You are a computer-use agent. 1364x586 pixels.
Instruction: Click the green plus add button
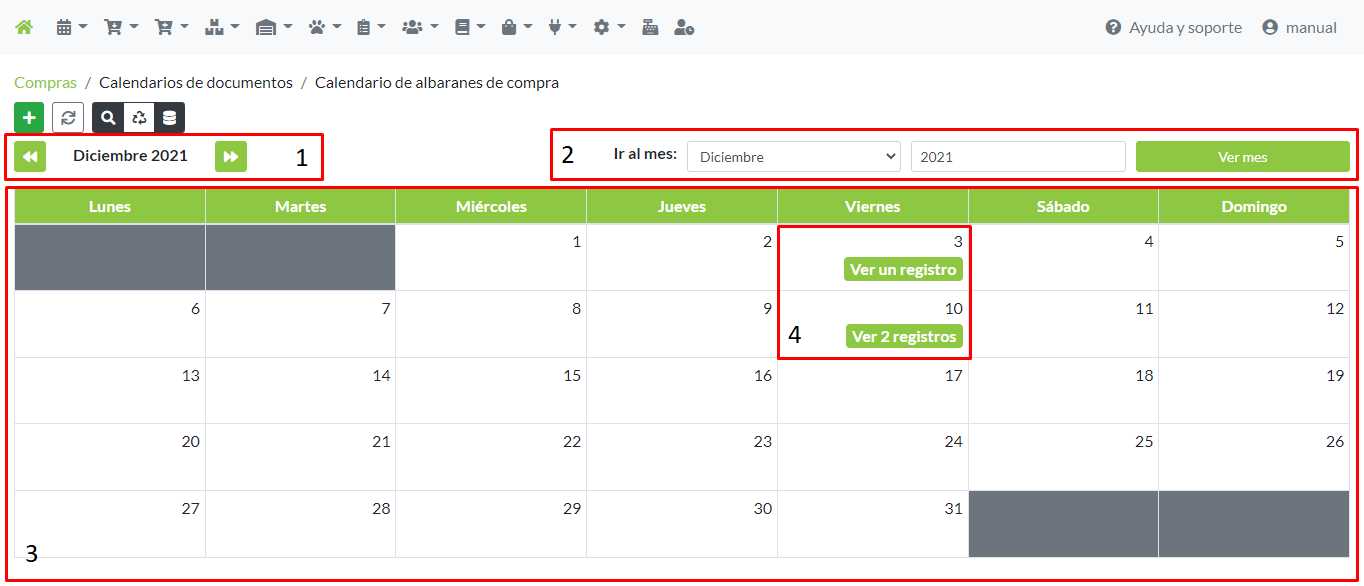(29, 118)
